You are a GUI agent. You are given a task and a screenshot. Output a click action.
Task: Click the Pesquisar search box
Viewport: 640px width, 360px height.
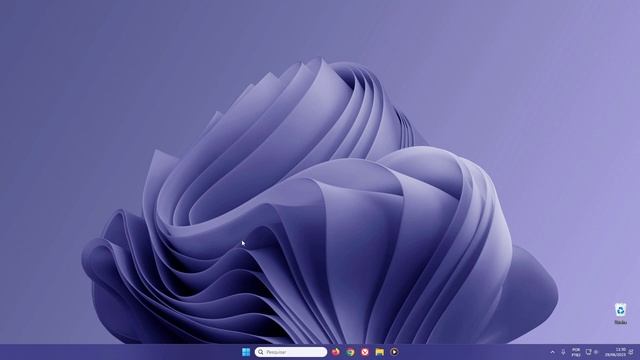[x=291, y=352]
